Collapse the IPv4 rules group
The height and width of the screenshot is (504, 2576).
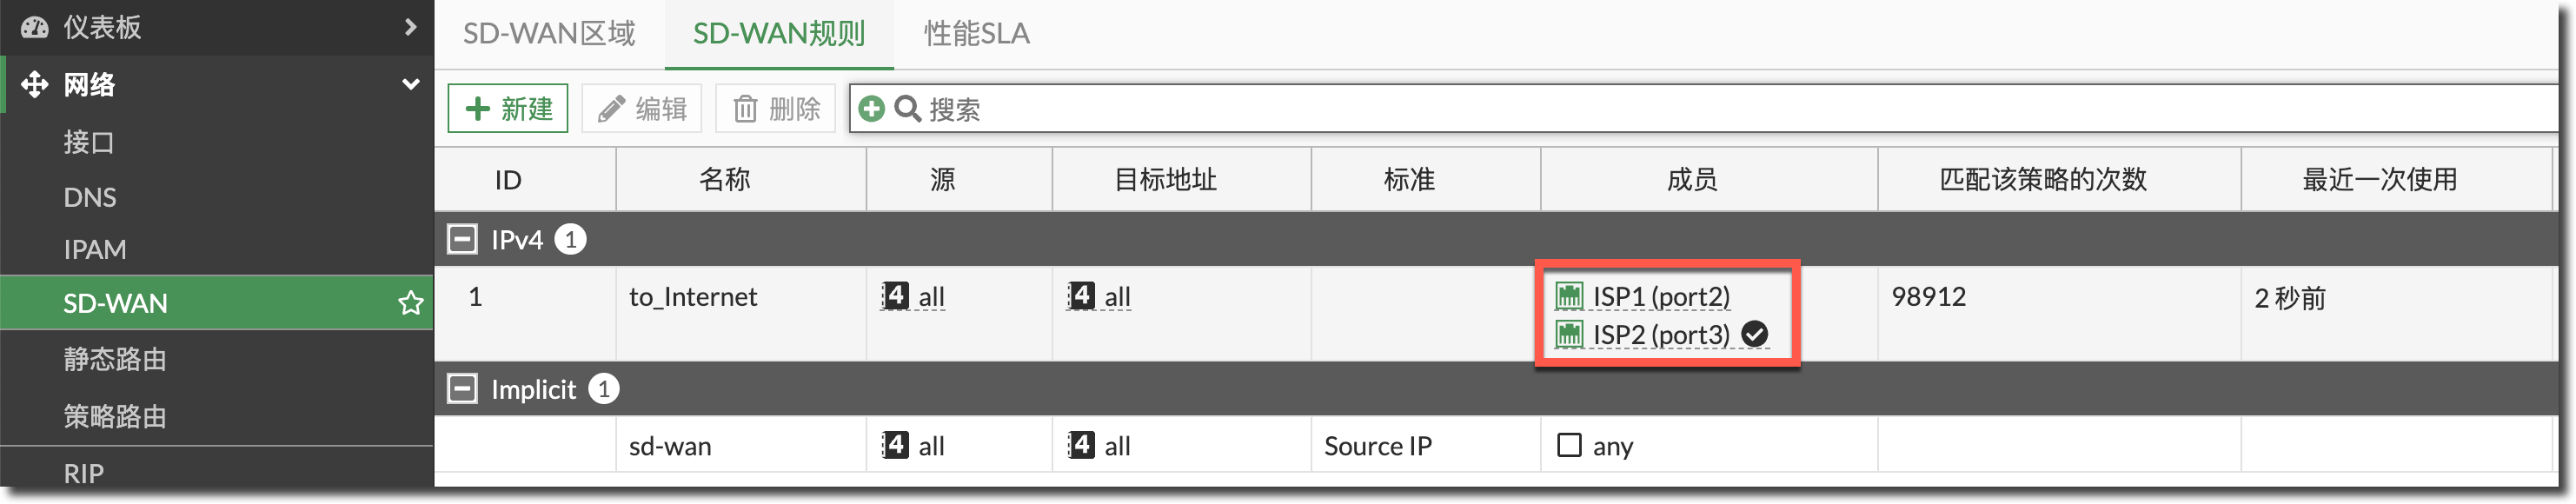tap(462, 239)
